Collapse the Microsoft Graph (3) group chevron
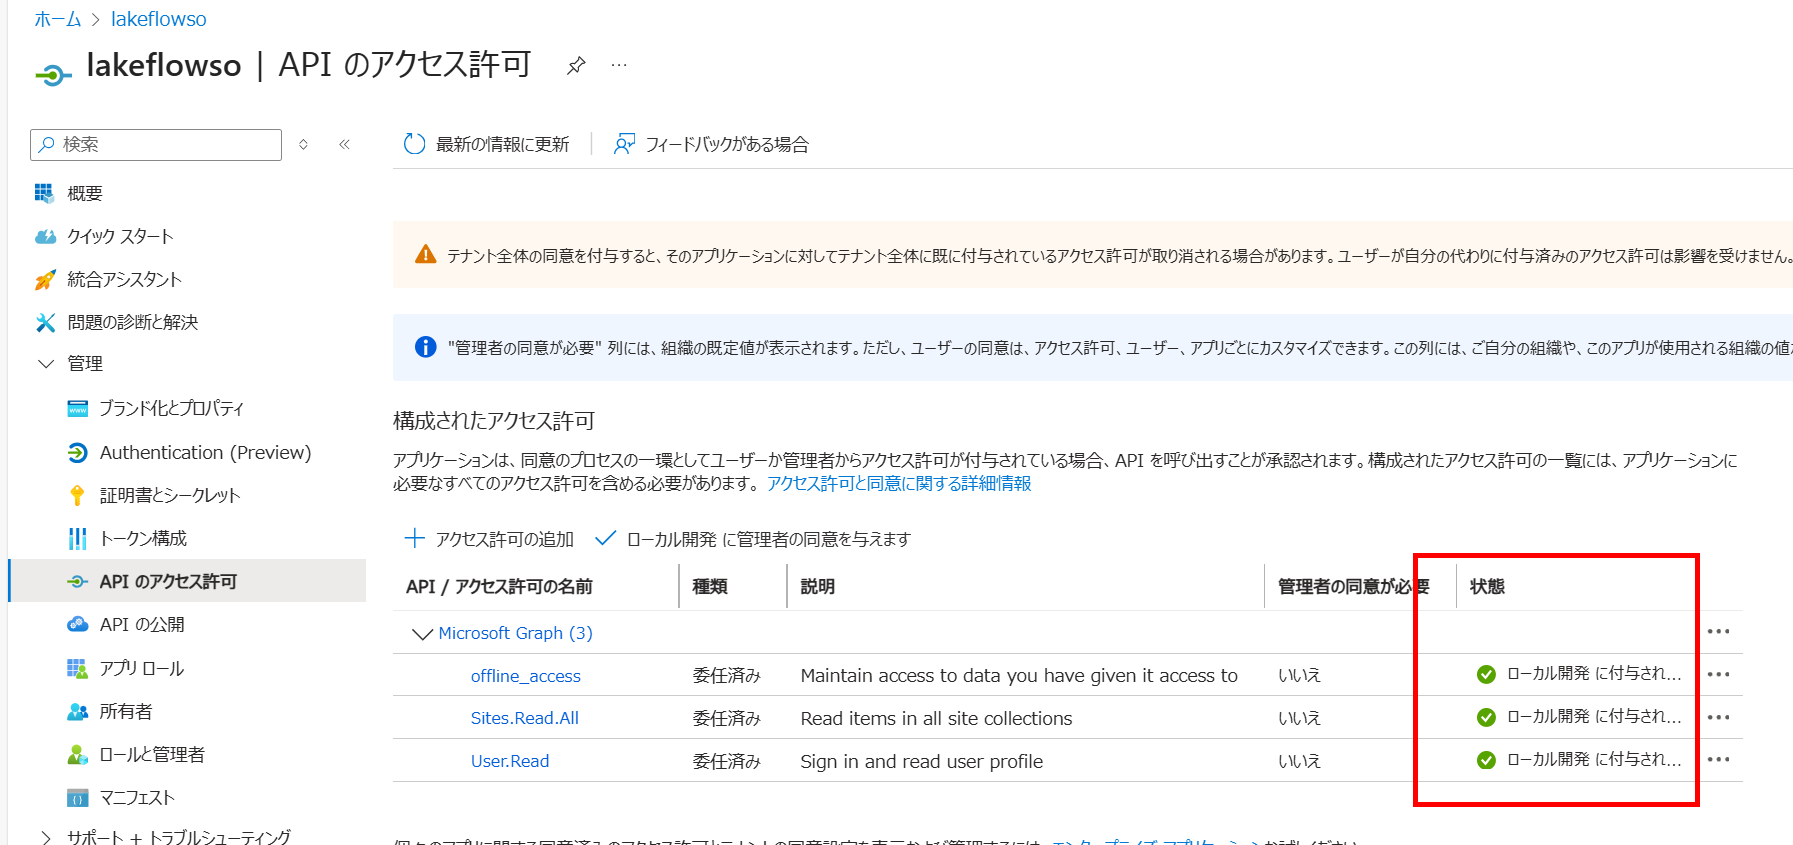The width and height of the screenshot is (1793, 845). 422,634
